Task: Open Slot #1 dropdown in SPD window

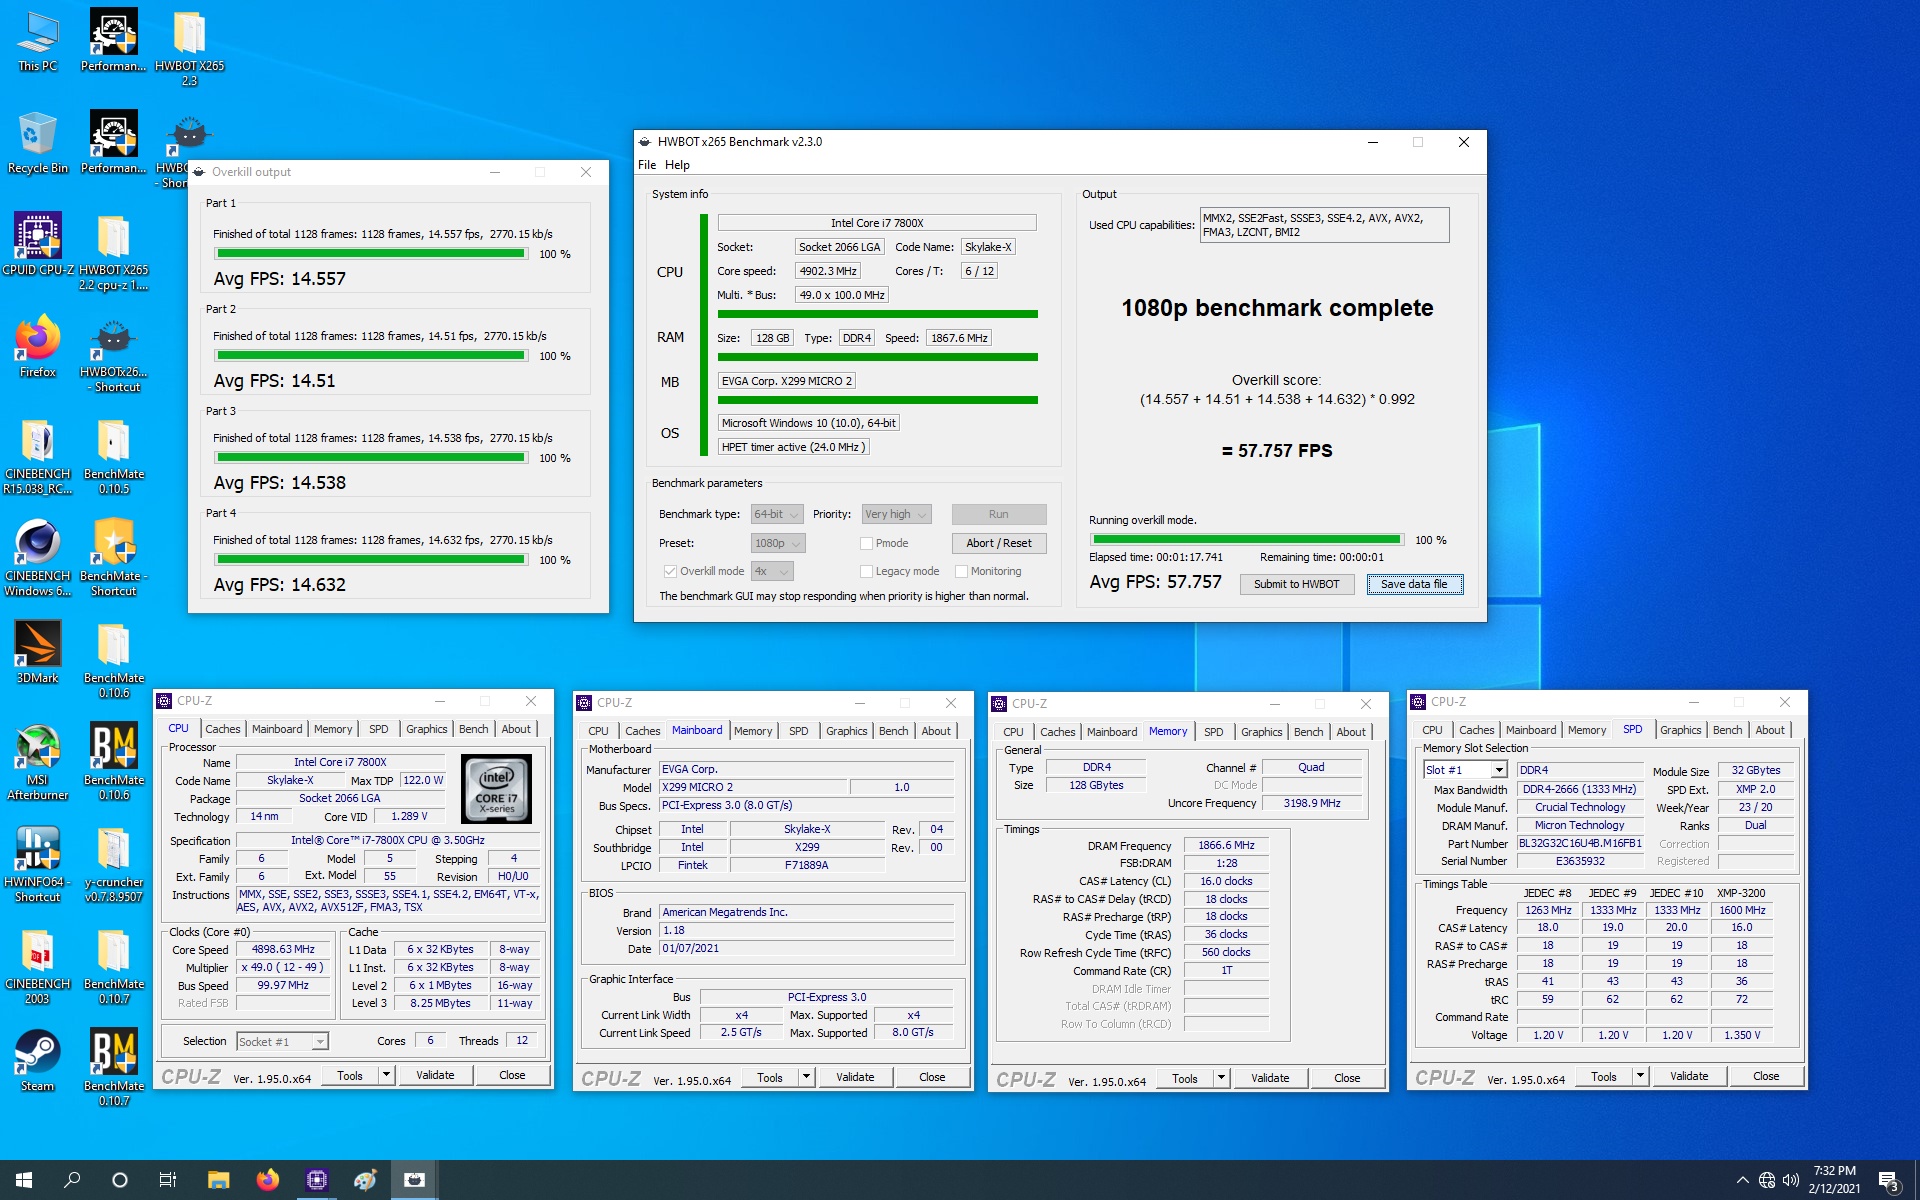Action: pyautogui.click(x=1464, y=770)
